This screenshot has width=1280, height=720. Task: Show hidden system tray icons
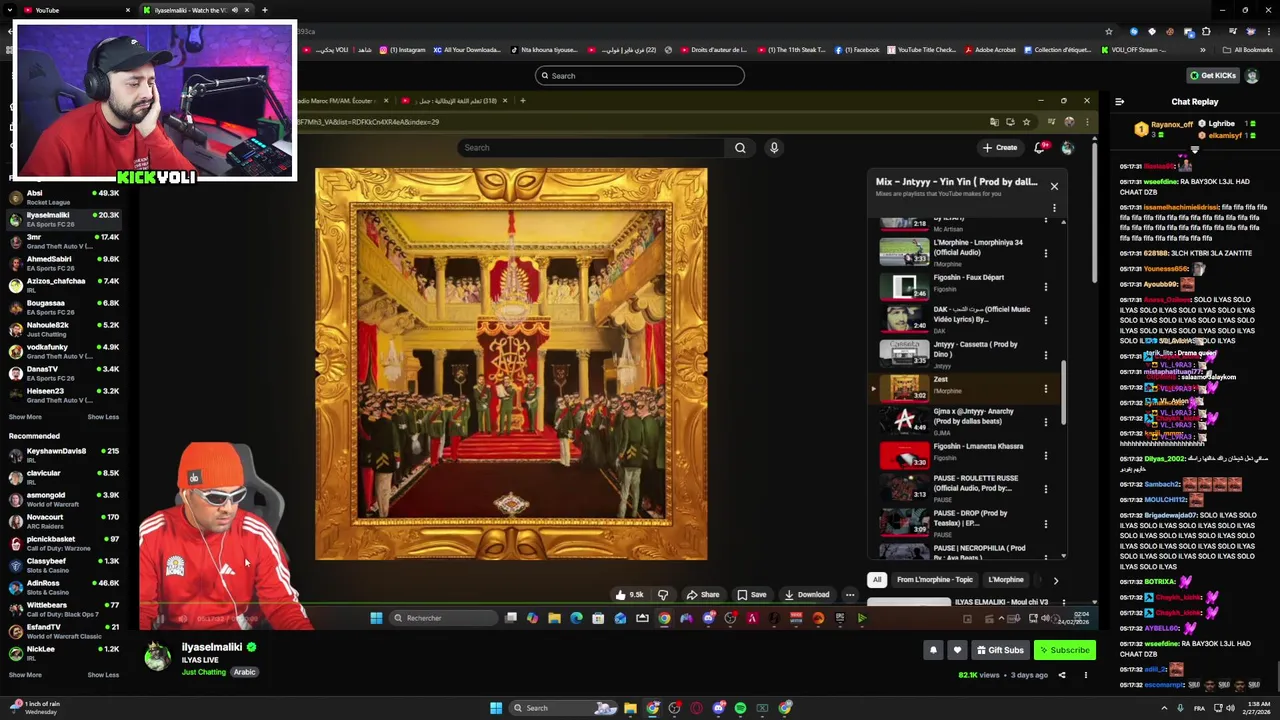pos(1163,708)
